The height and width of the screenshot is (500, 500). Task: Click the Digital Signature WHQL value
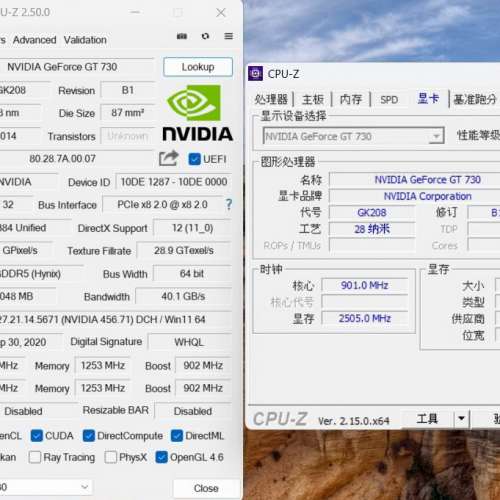coord(189,342)
